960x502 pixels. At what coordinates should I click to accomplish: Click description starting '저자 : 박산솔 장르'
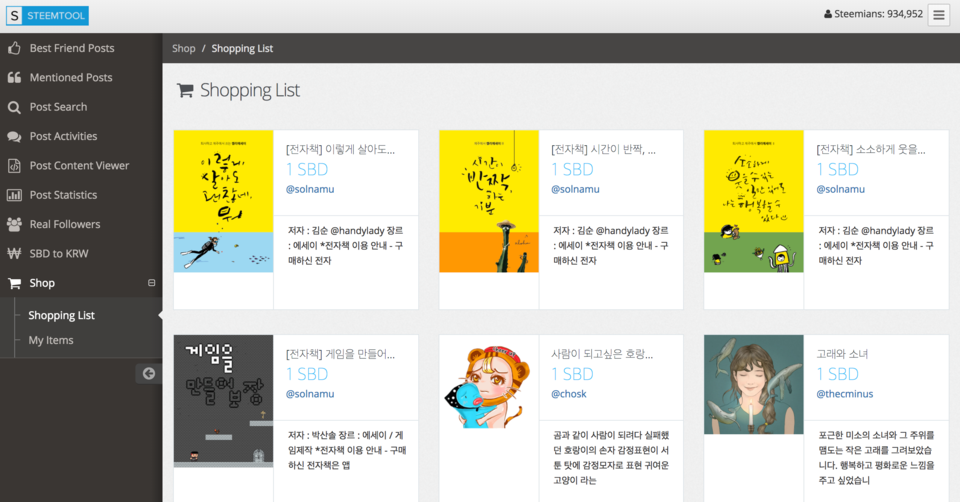click(x=347, y=450)
